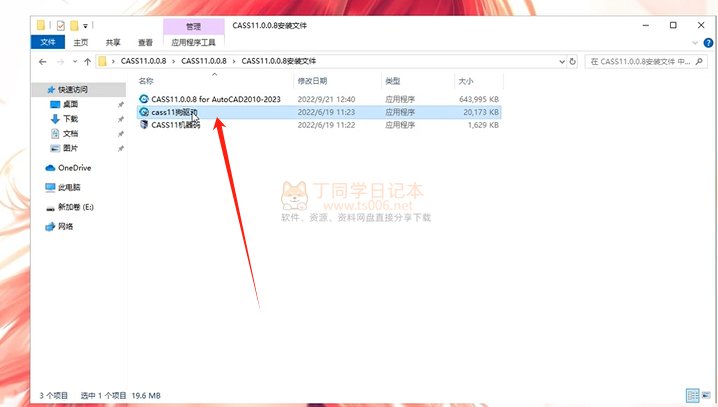This screenshot has width=718, height=407.
Task: Click the CASS11.0.0.8 for AutoCAD2010-2023 installer icon
Action: [x=145, y=100]
